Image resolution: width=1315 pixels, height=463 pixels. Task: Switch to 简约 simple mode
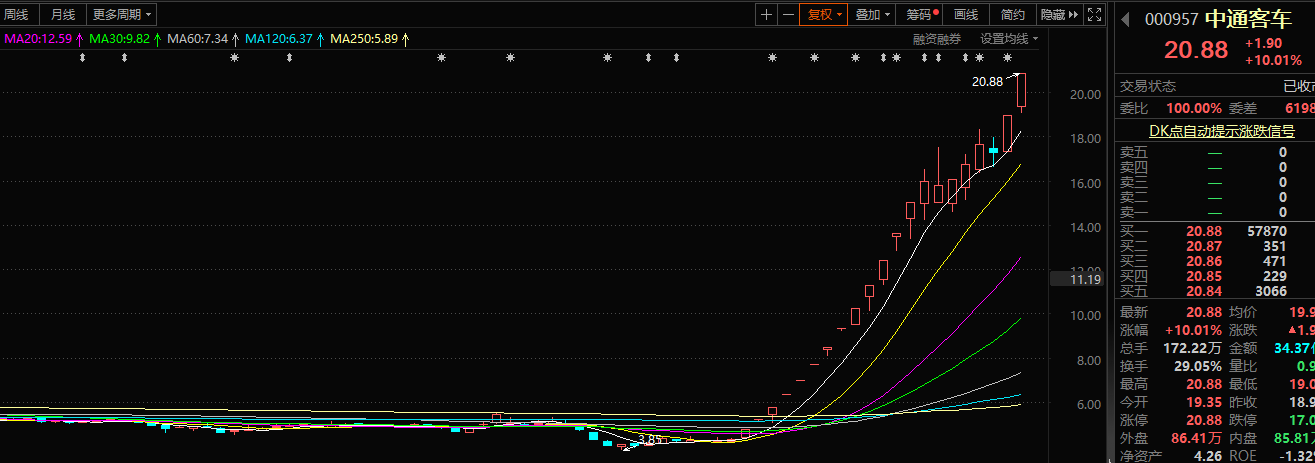click(1012, 14)
